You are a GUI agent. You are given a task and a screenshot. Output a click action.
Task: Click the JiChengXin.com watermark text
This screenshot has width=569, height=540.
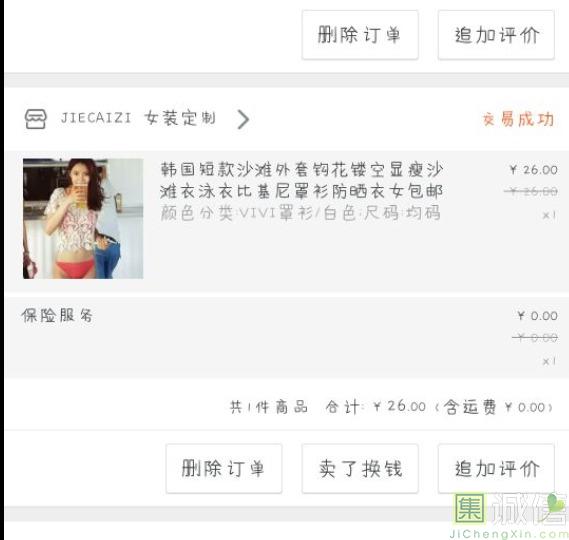point(509,534)
